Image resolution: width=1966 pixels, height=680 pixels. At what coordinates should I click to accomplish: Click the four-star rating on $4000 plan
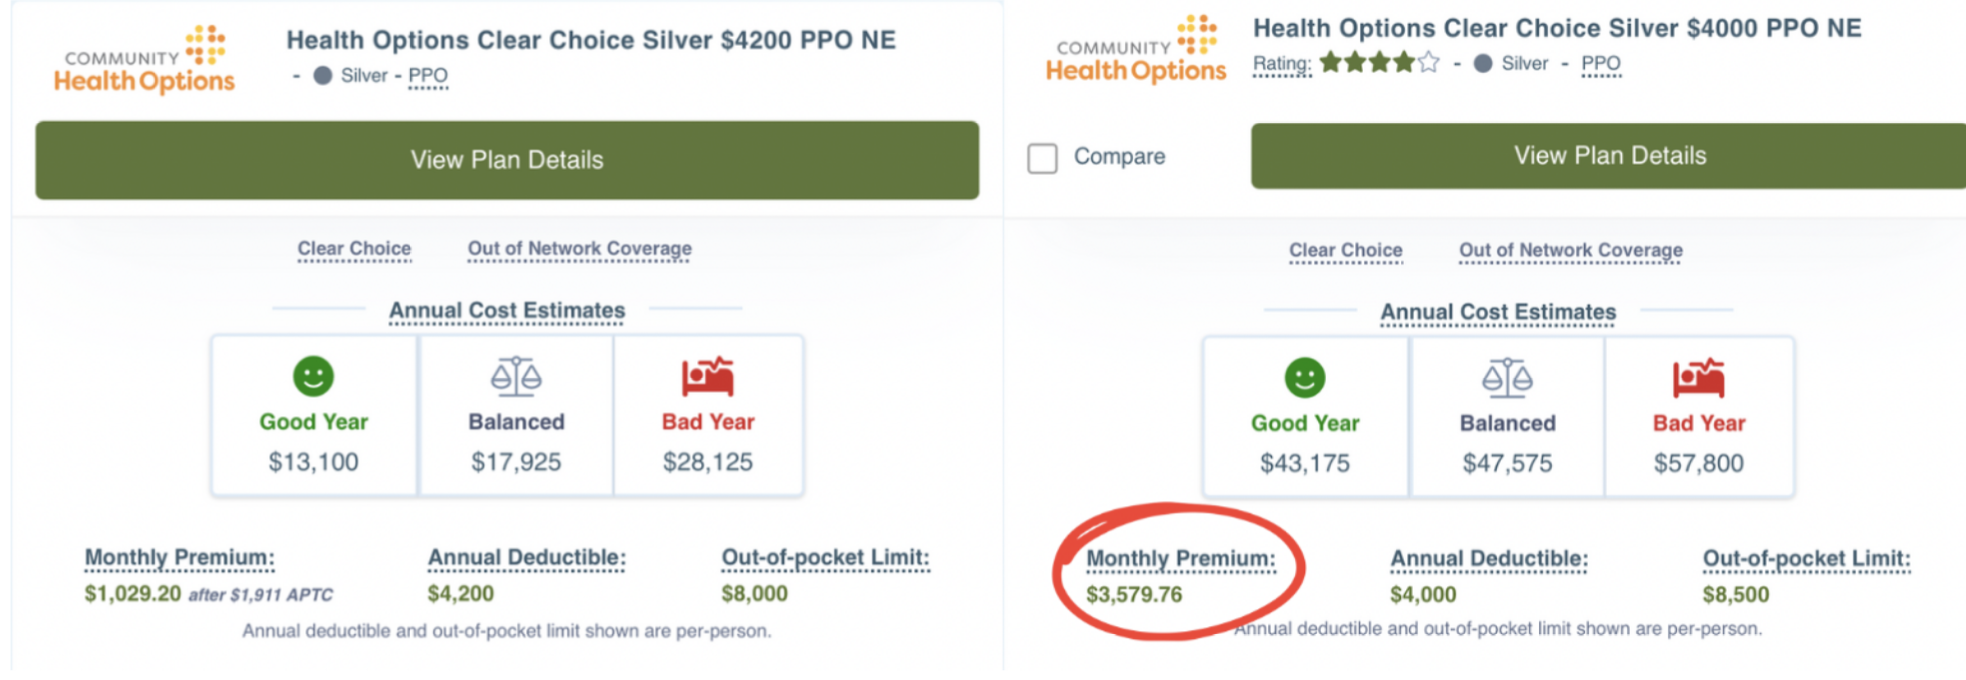[1380, 63]
